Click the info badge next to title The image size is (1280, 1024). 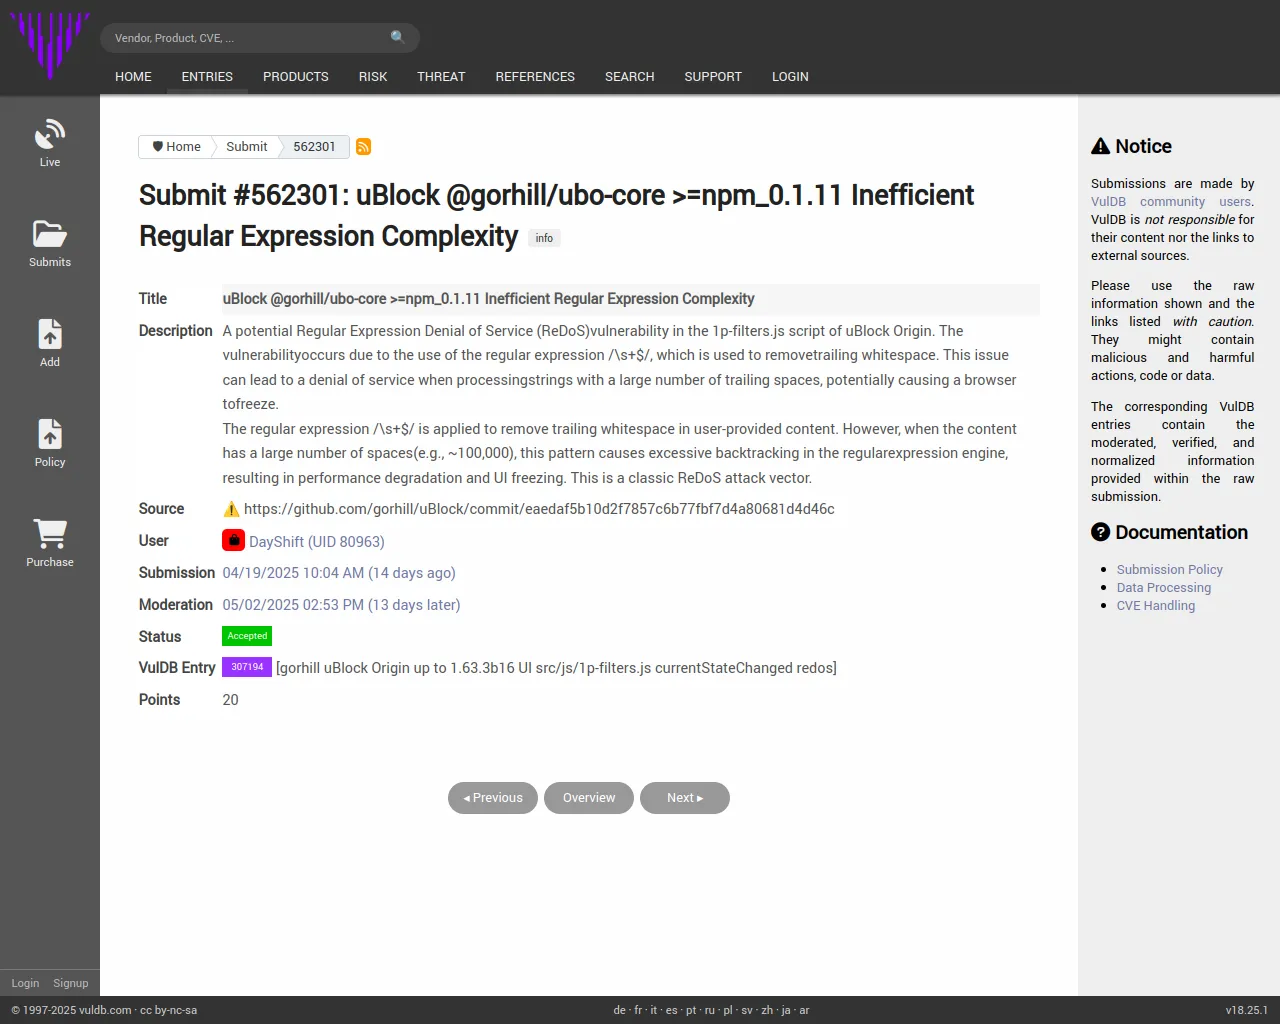pyautogui.click(x=544, y=238)
